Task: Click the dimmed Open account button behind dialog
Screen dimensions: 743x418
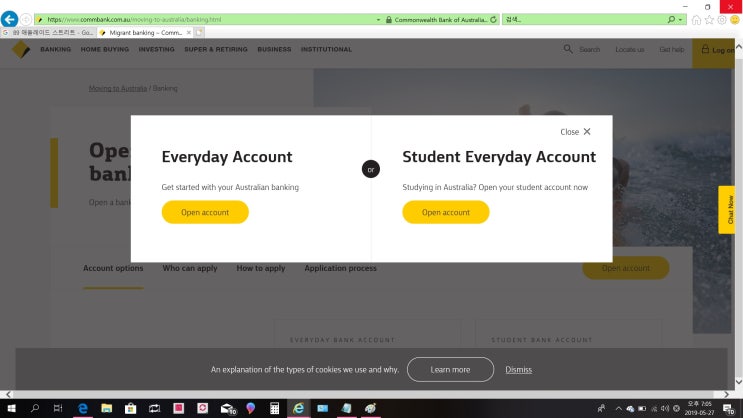Action: [x=625, y=268]
